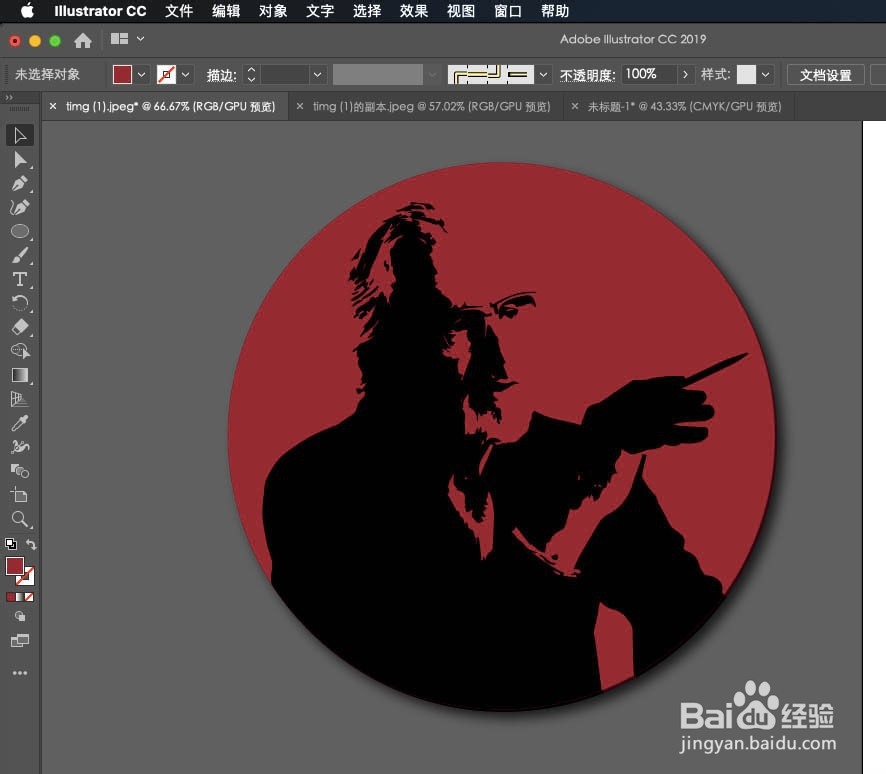Screen dimensions: 886x774
Task: Open the stroke weight dropdown
Action: pos(318,75)
